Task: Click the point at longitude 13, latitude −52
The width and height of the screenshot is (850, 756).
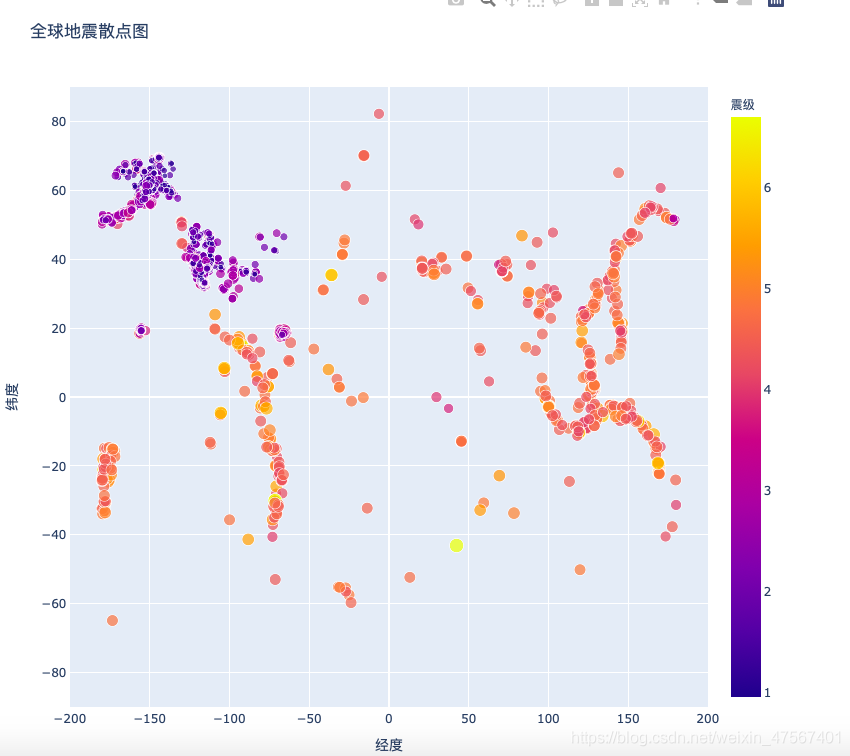Action: [x=410, y=577]
